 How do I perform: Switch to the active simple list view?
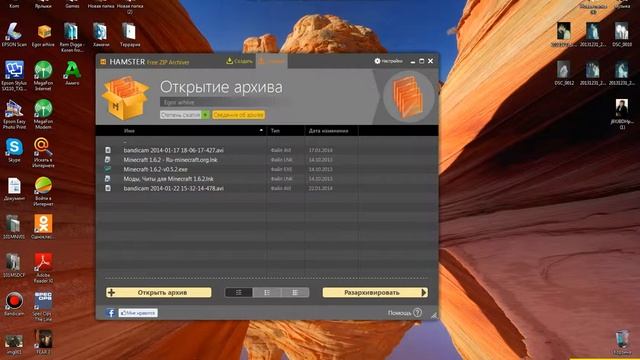pos(239,293)
